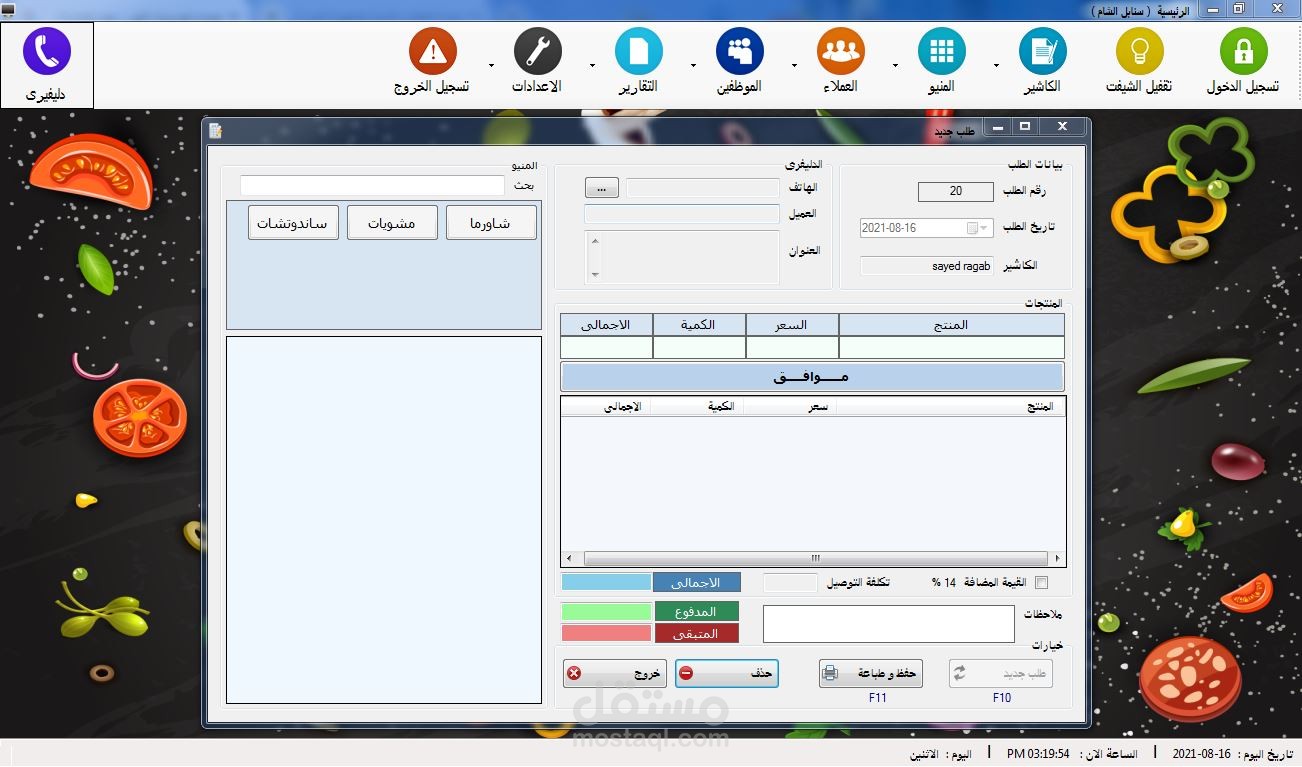Click the blue الاجمالى total value box
Screen dimensions: 1302x767
[607, 582]
